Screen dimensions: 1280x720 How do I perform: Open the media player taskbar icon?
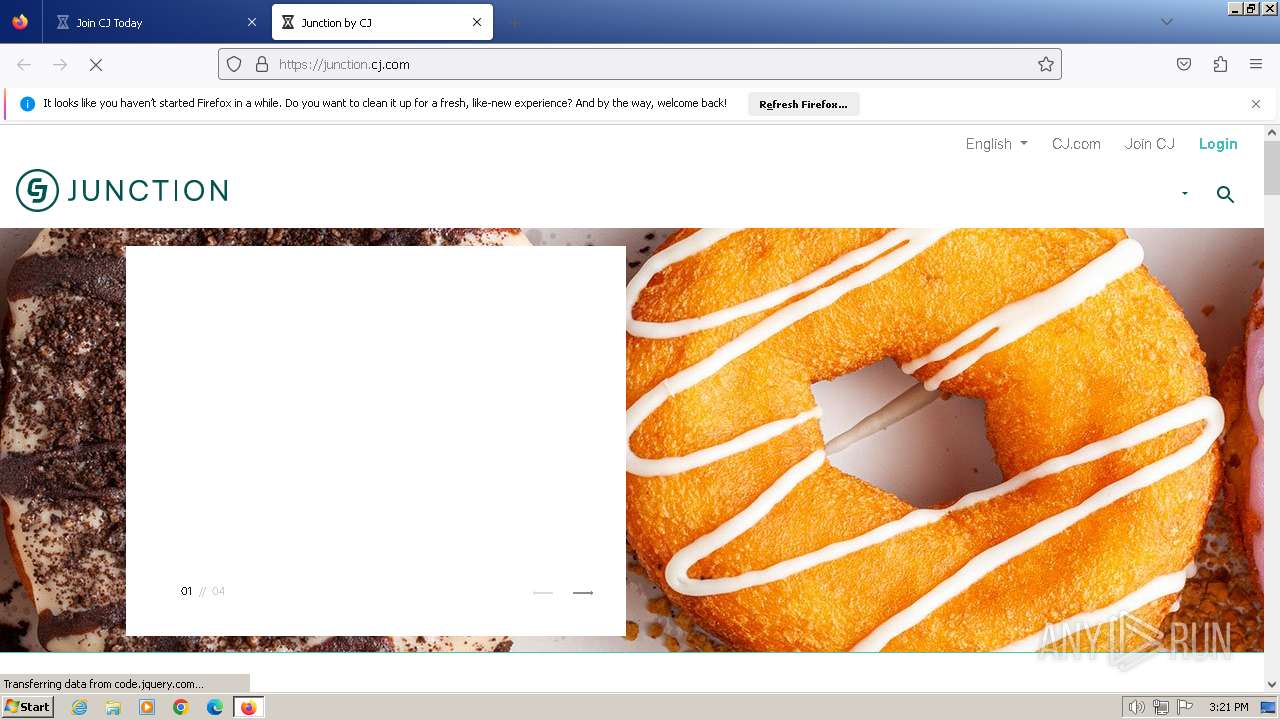pyautogui.click(x=147, y=707)
